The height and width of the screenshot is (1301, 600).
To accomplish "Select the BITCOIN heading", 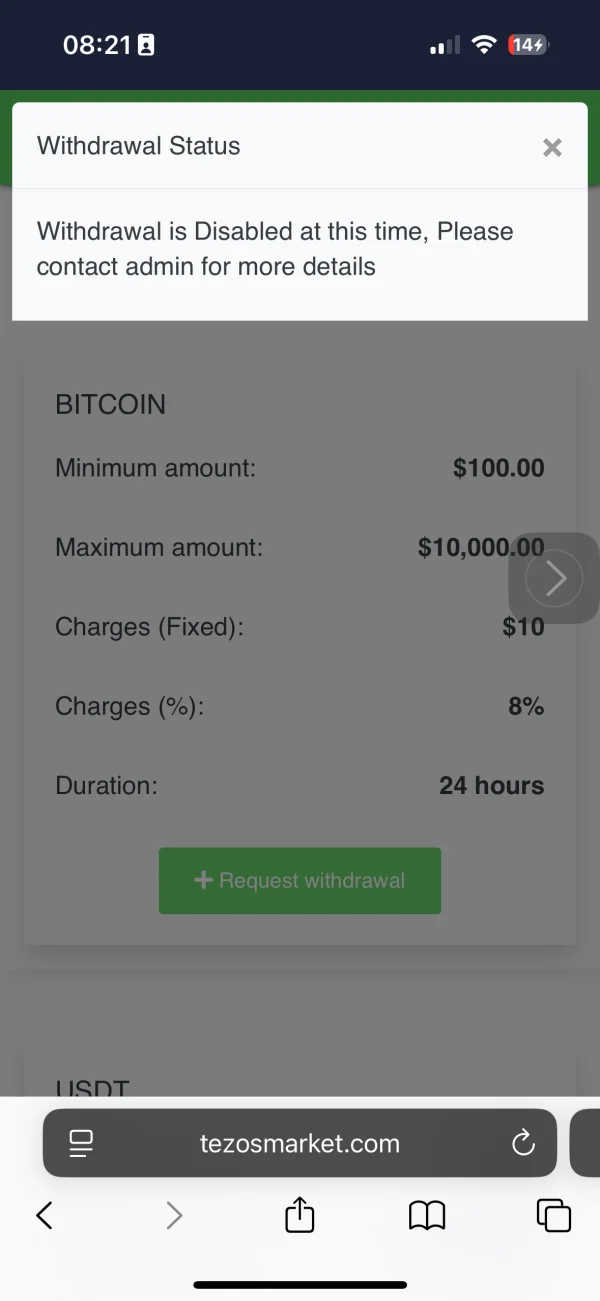I will pyautogui.click(x=111, y=405).
